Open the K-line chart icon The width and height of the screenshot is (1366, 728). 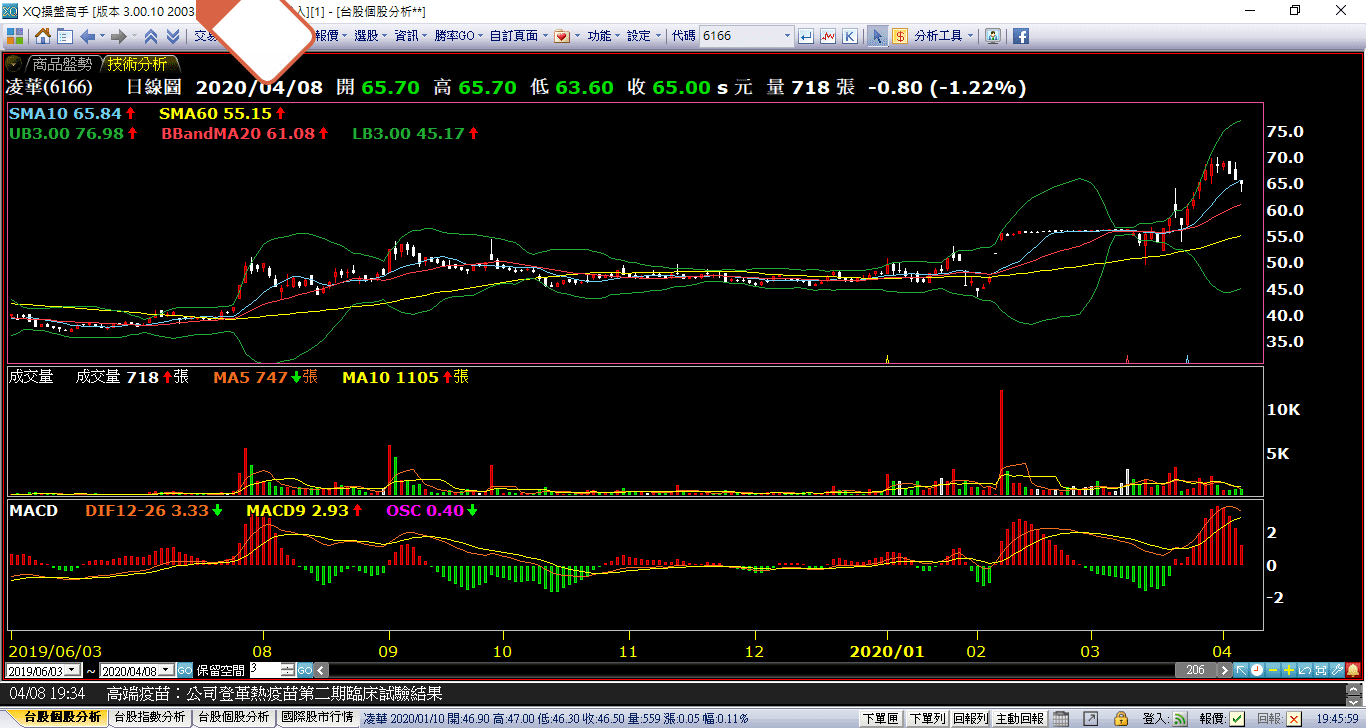click(x=849, y=36)
